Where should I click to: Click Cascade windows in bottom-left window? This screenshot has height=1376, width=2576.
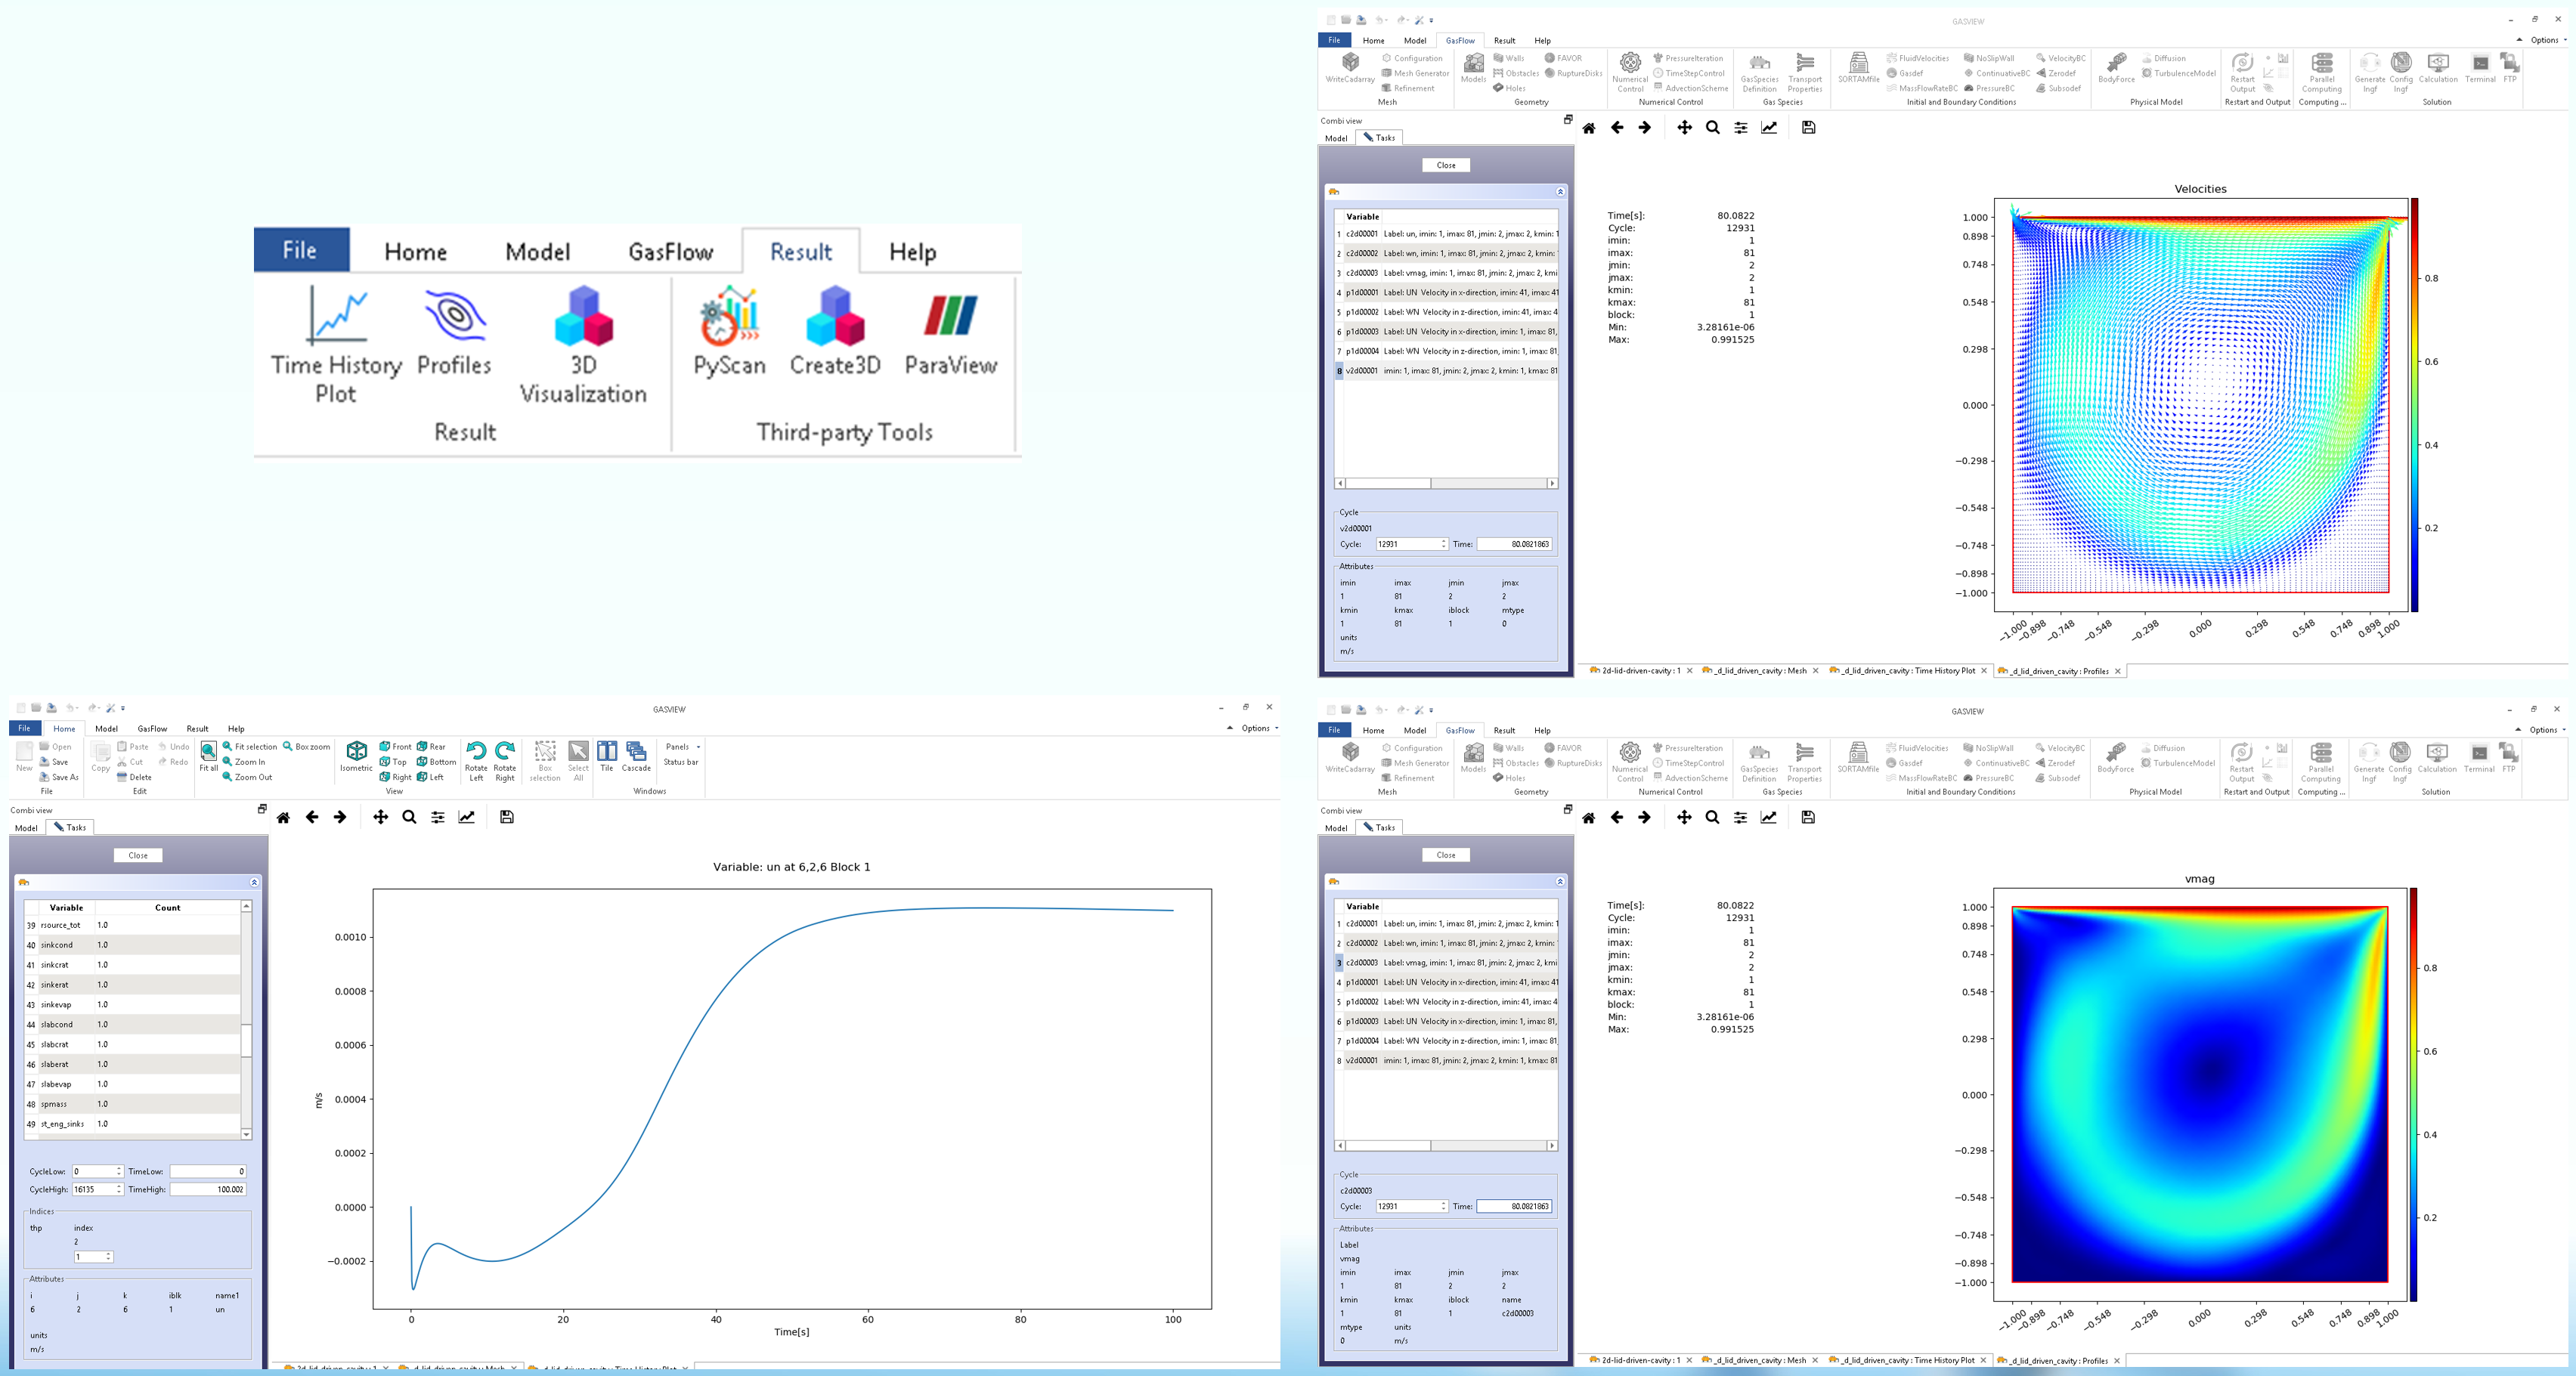click(x=636, y=757)
